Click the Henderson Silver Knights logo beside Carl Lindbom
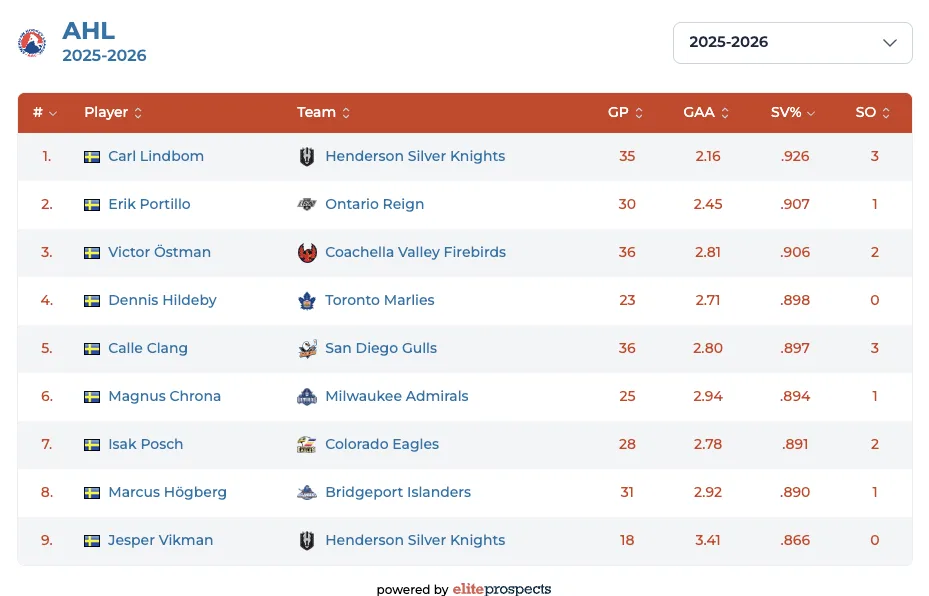 pos(307,157)
